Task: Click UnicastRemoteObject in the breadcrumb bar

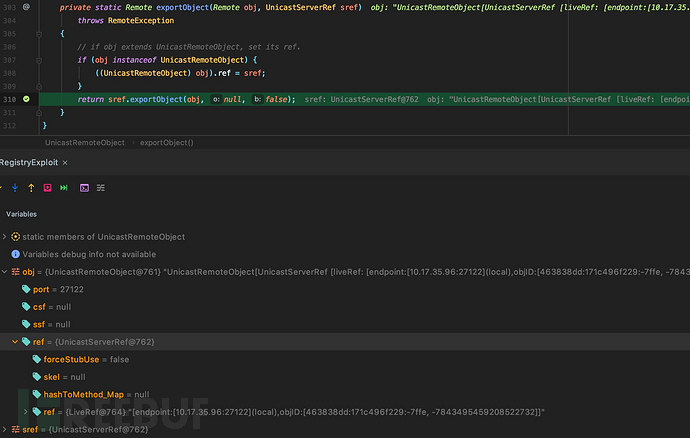Action: click(x=84, y=143)
